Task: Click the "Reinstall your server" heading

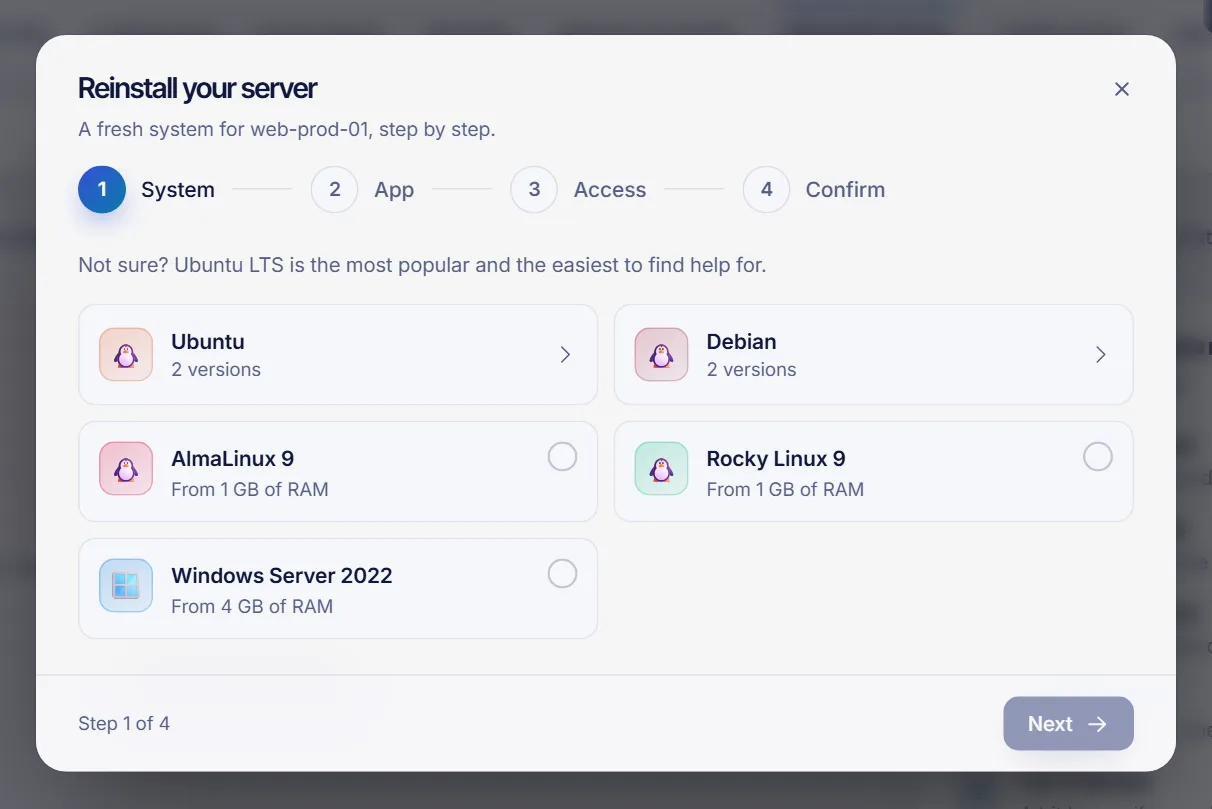Action: (197, 88)
